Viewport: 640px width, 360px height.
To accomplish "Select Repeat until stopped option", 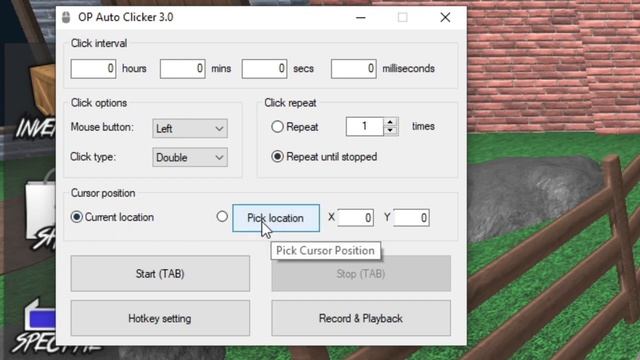I will click(x=278, y=156).
